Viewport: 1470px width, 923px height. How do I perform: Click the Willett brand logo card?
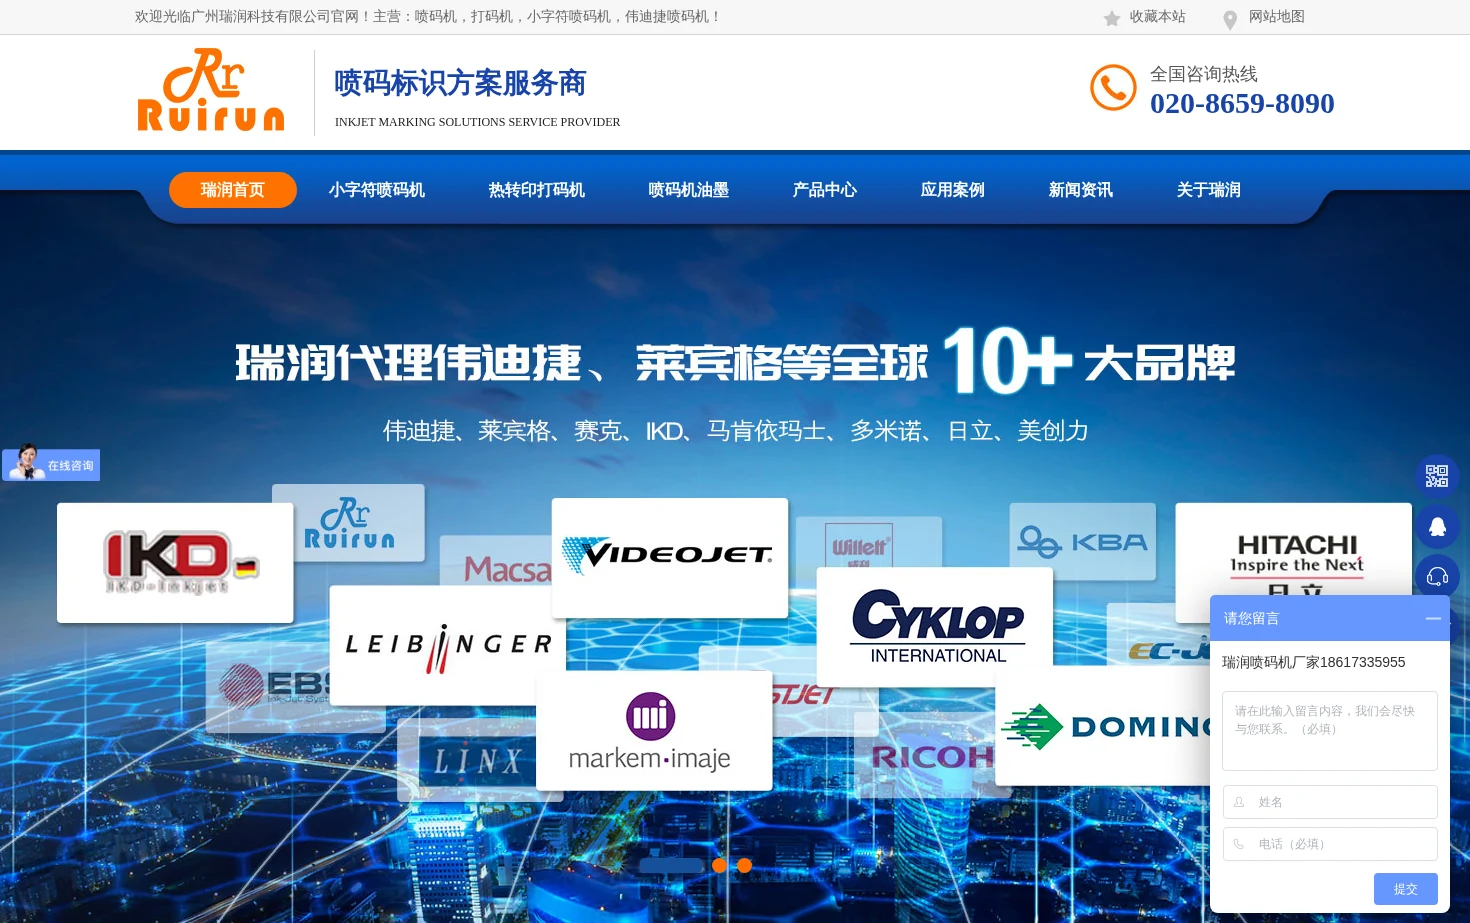[869, 542]
